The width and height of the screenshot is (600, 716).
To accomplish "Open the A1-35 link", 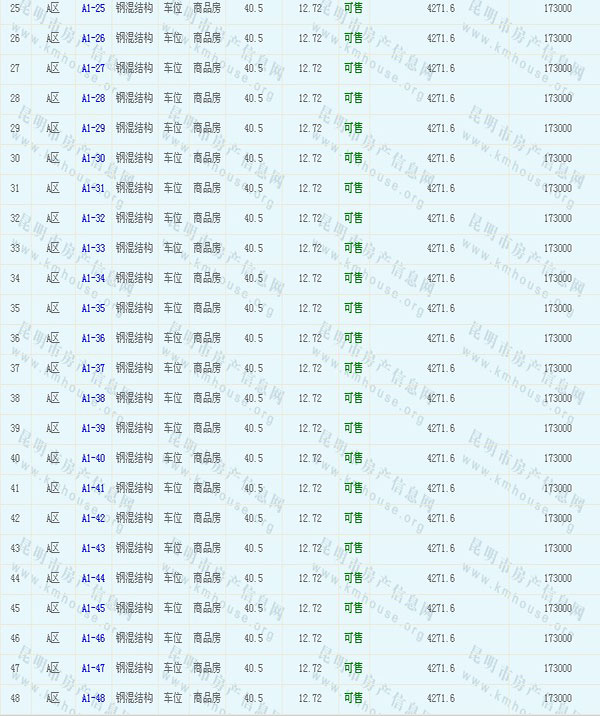I will (x=93, y=308).
